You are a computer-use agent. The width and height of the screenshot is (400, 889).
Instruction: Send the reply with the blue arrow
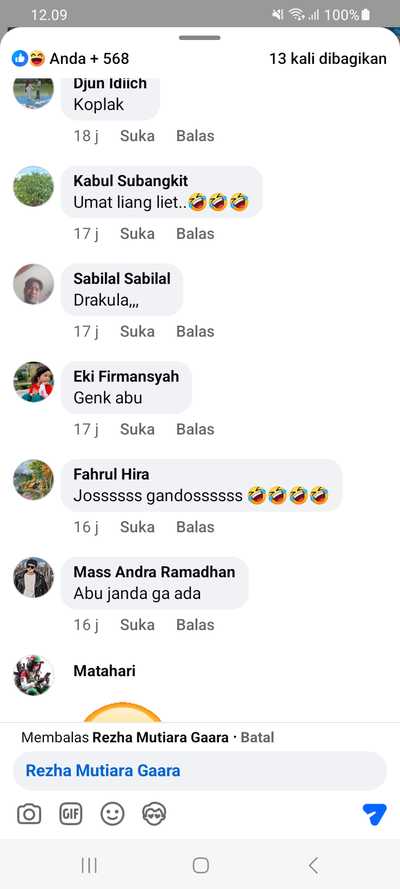point(375,814)
